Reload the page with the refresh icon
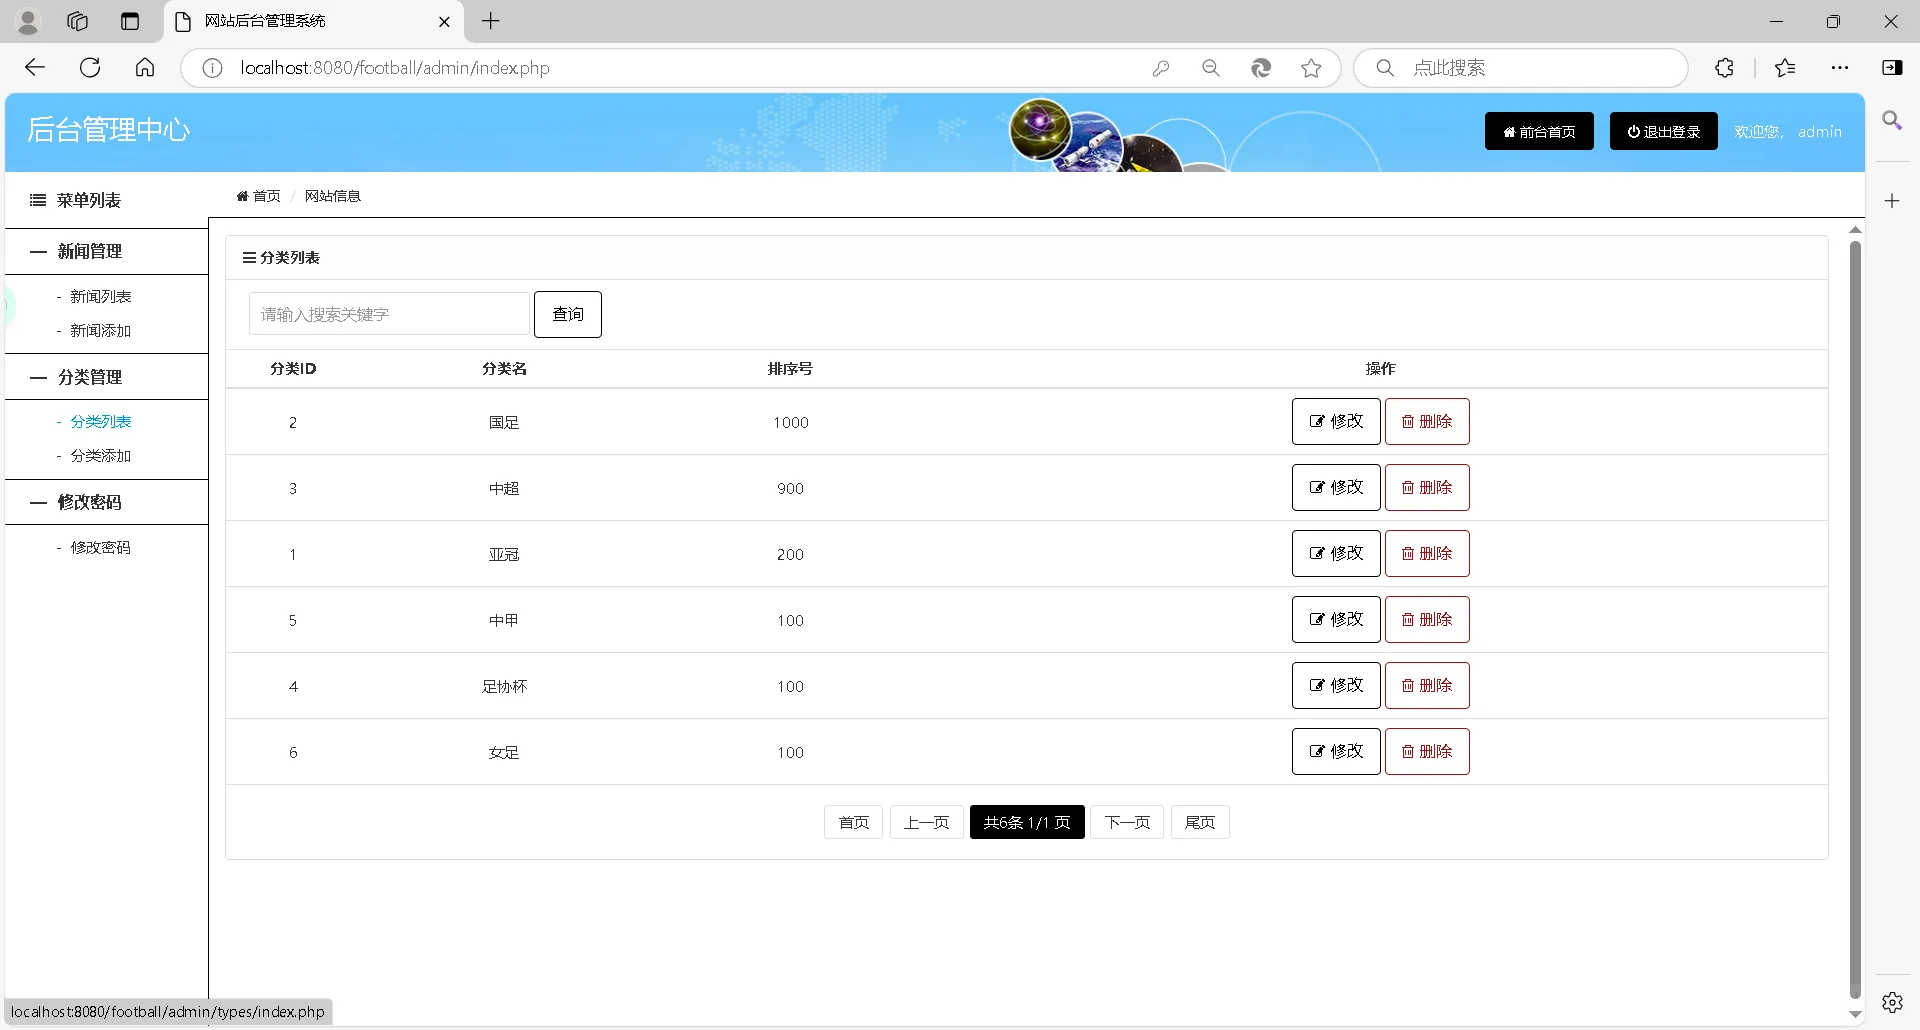Viewport: 1920px width, 1030px height. pos(90,67)
